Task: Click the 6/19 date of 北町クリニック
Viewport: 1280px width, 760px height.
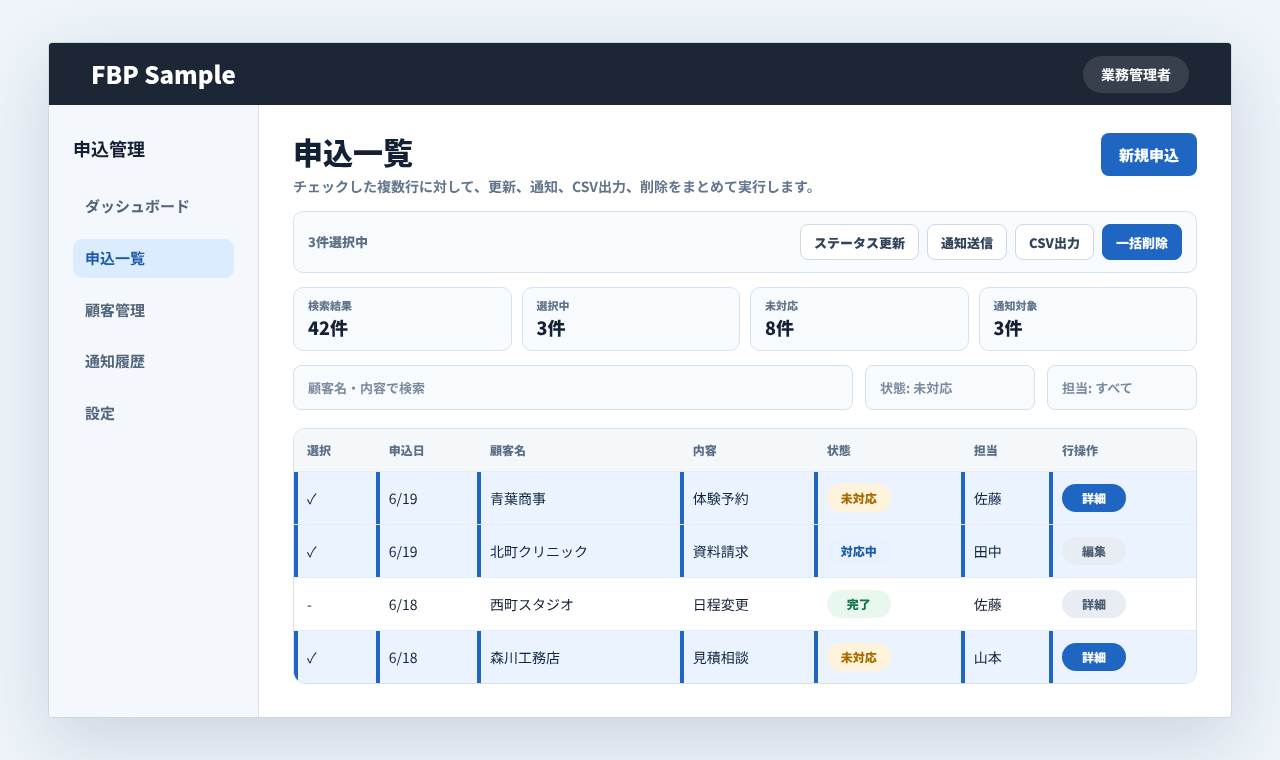Action: 403,551
